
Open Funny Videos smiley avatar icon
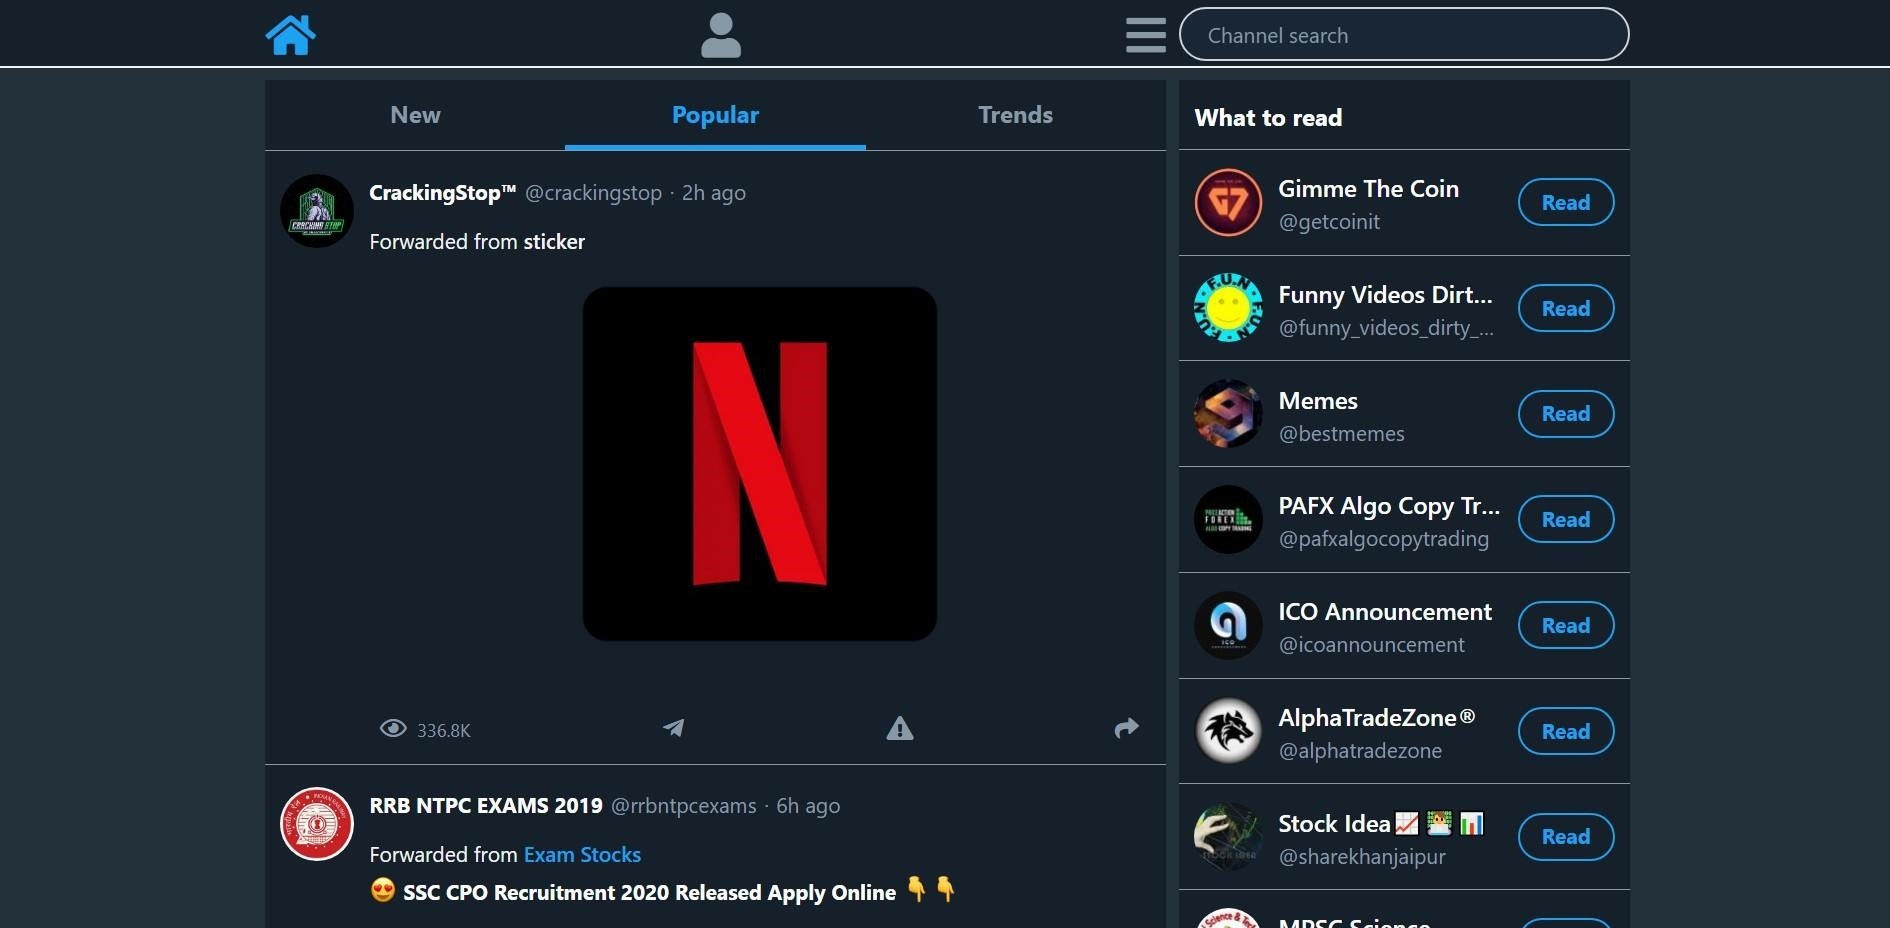pos(1228,308)
